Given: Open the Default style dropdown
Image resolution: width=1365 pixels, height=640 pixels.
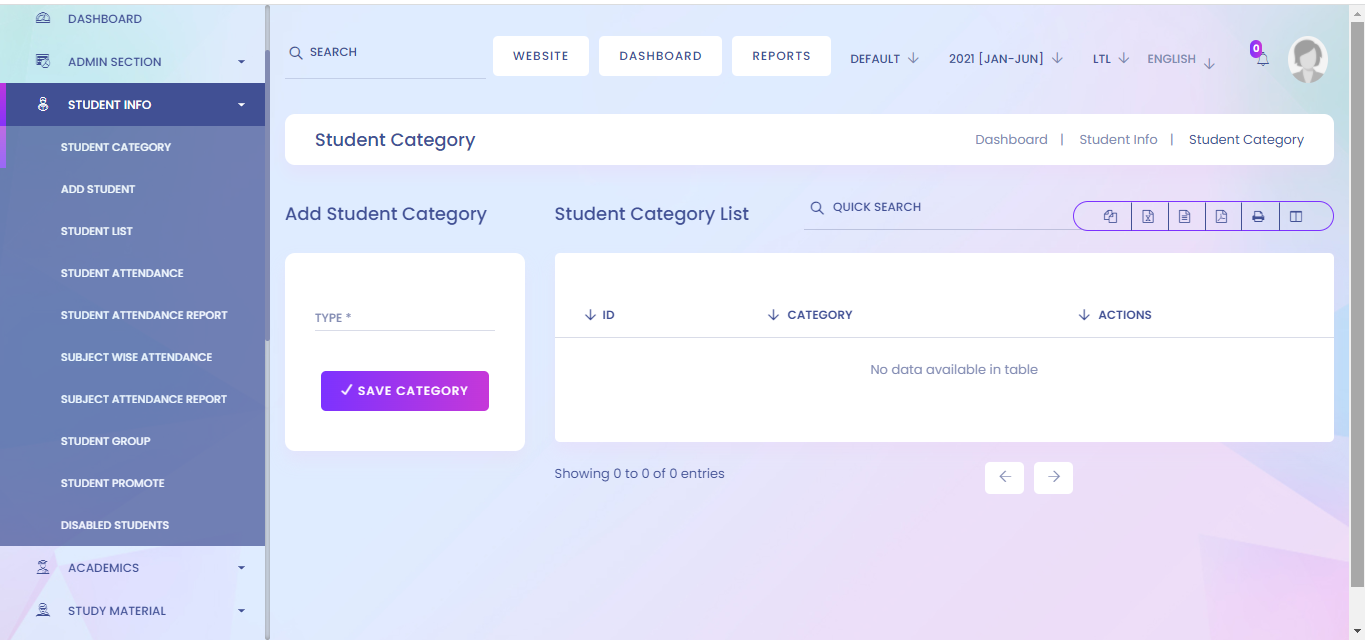Looking at the screenshot, I should [884, 59].
